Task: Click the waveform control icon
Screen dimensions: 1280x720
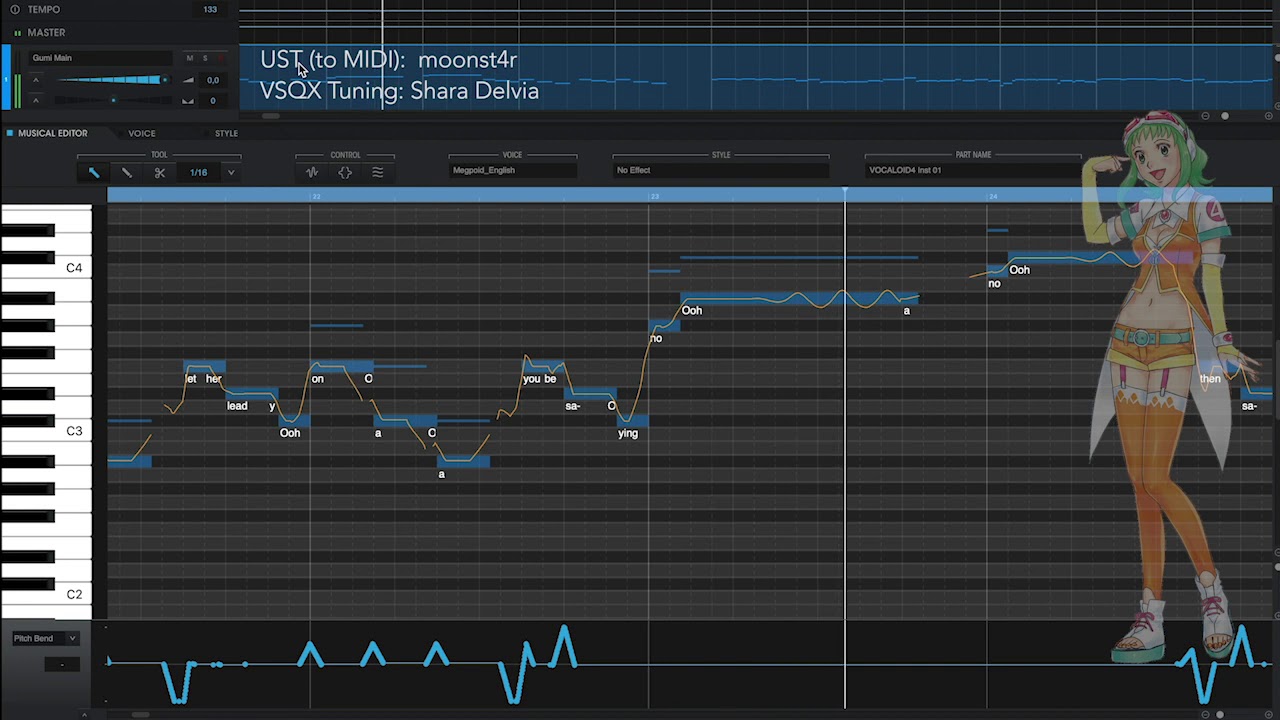Action: pos(312,172)
